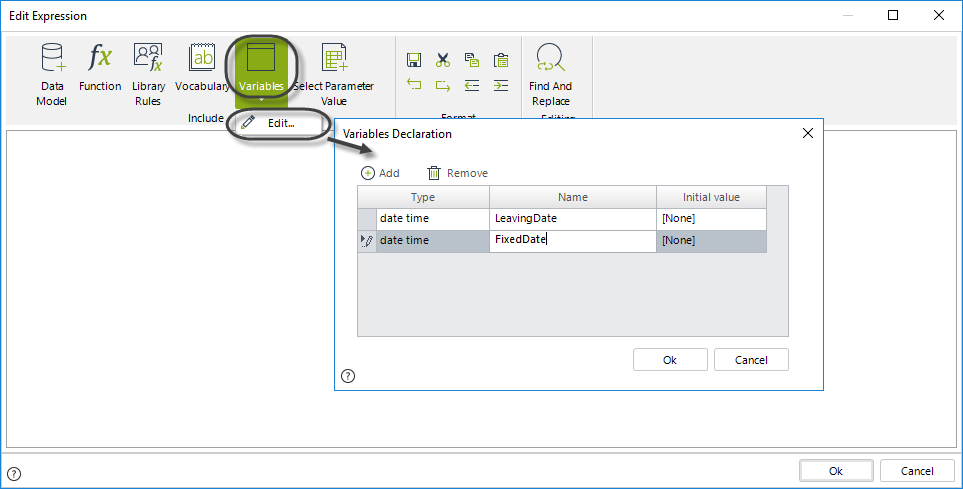The height and width of the screenshot is (489, 963).
Task: Open the Data Model tool
Action: tap(51, 74)
